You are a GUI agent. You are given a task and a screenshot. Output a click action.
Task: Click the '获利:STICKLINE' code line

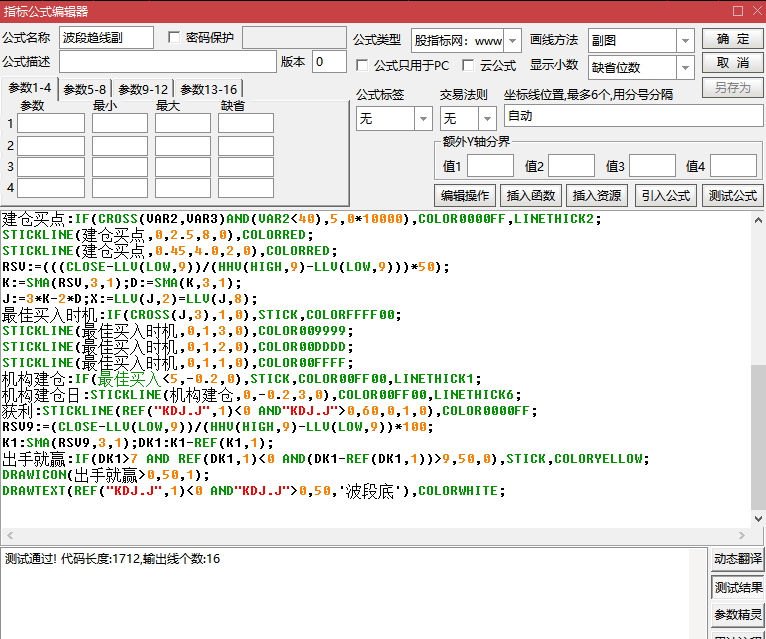click(x=270, y=411)
